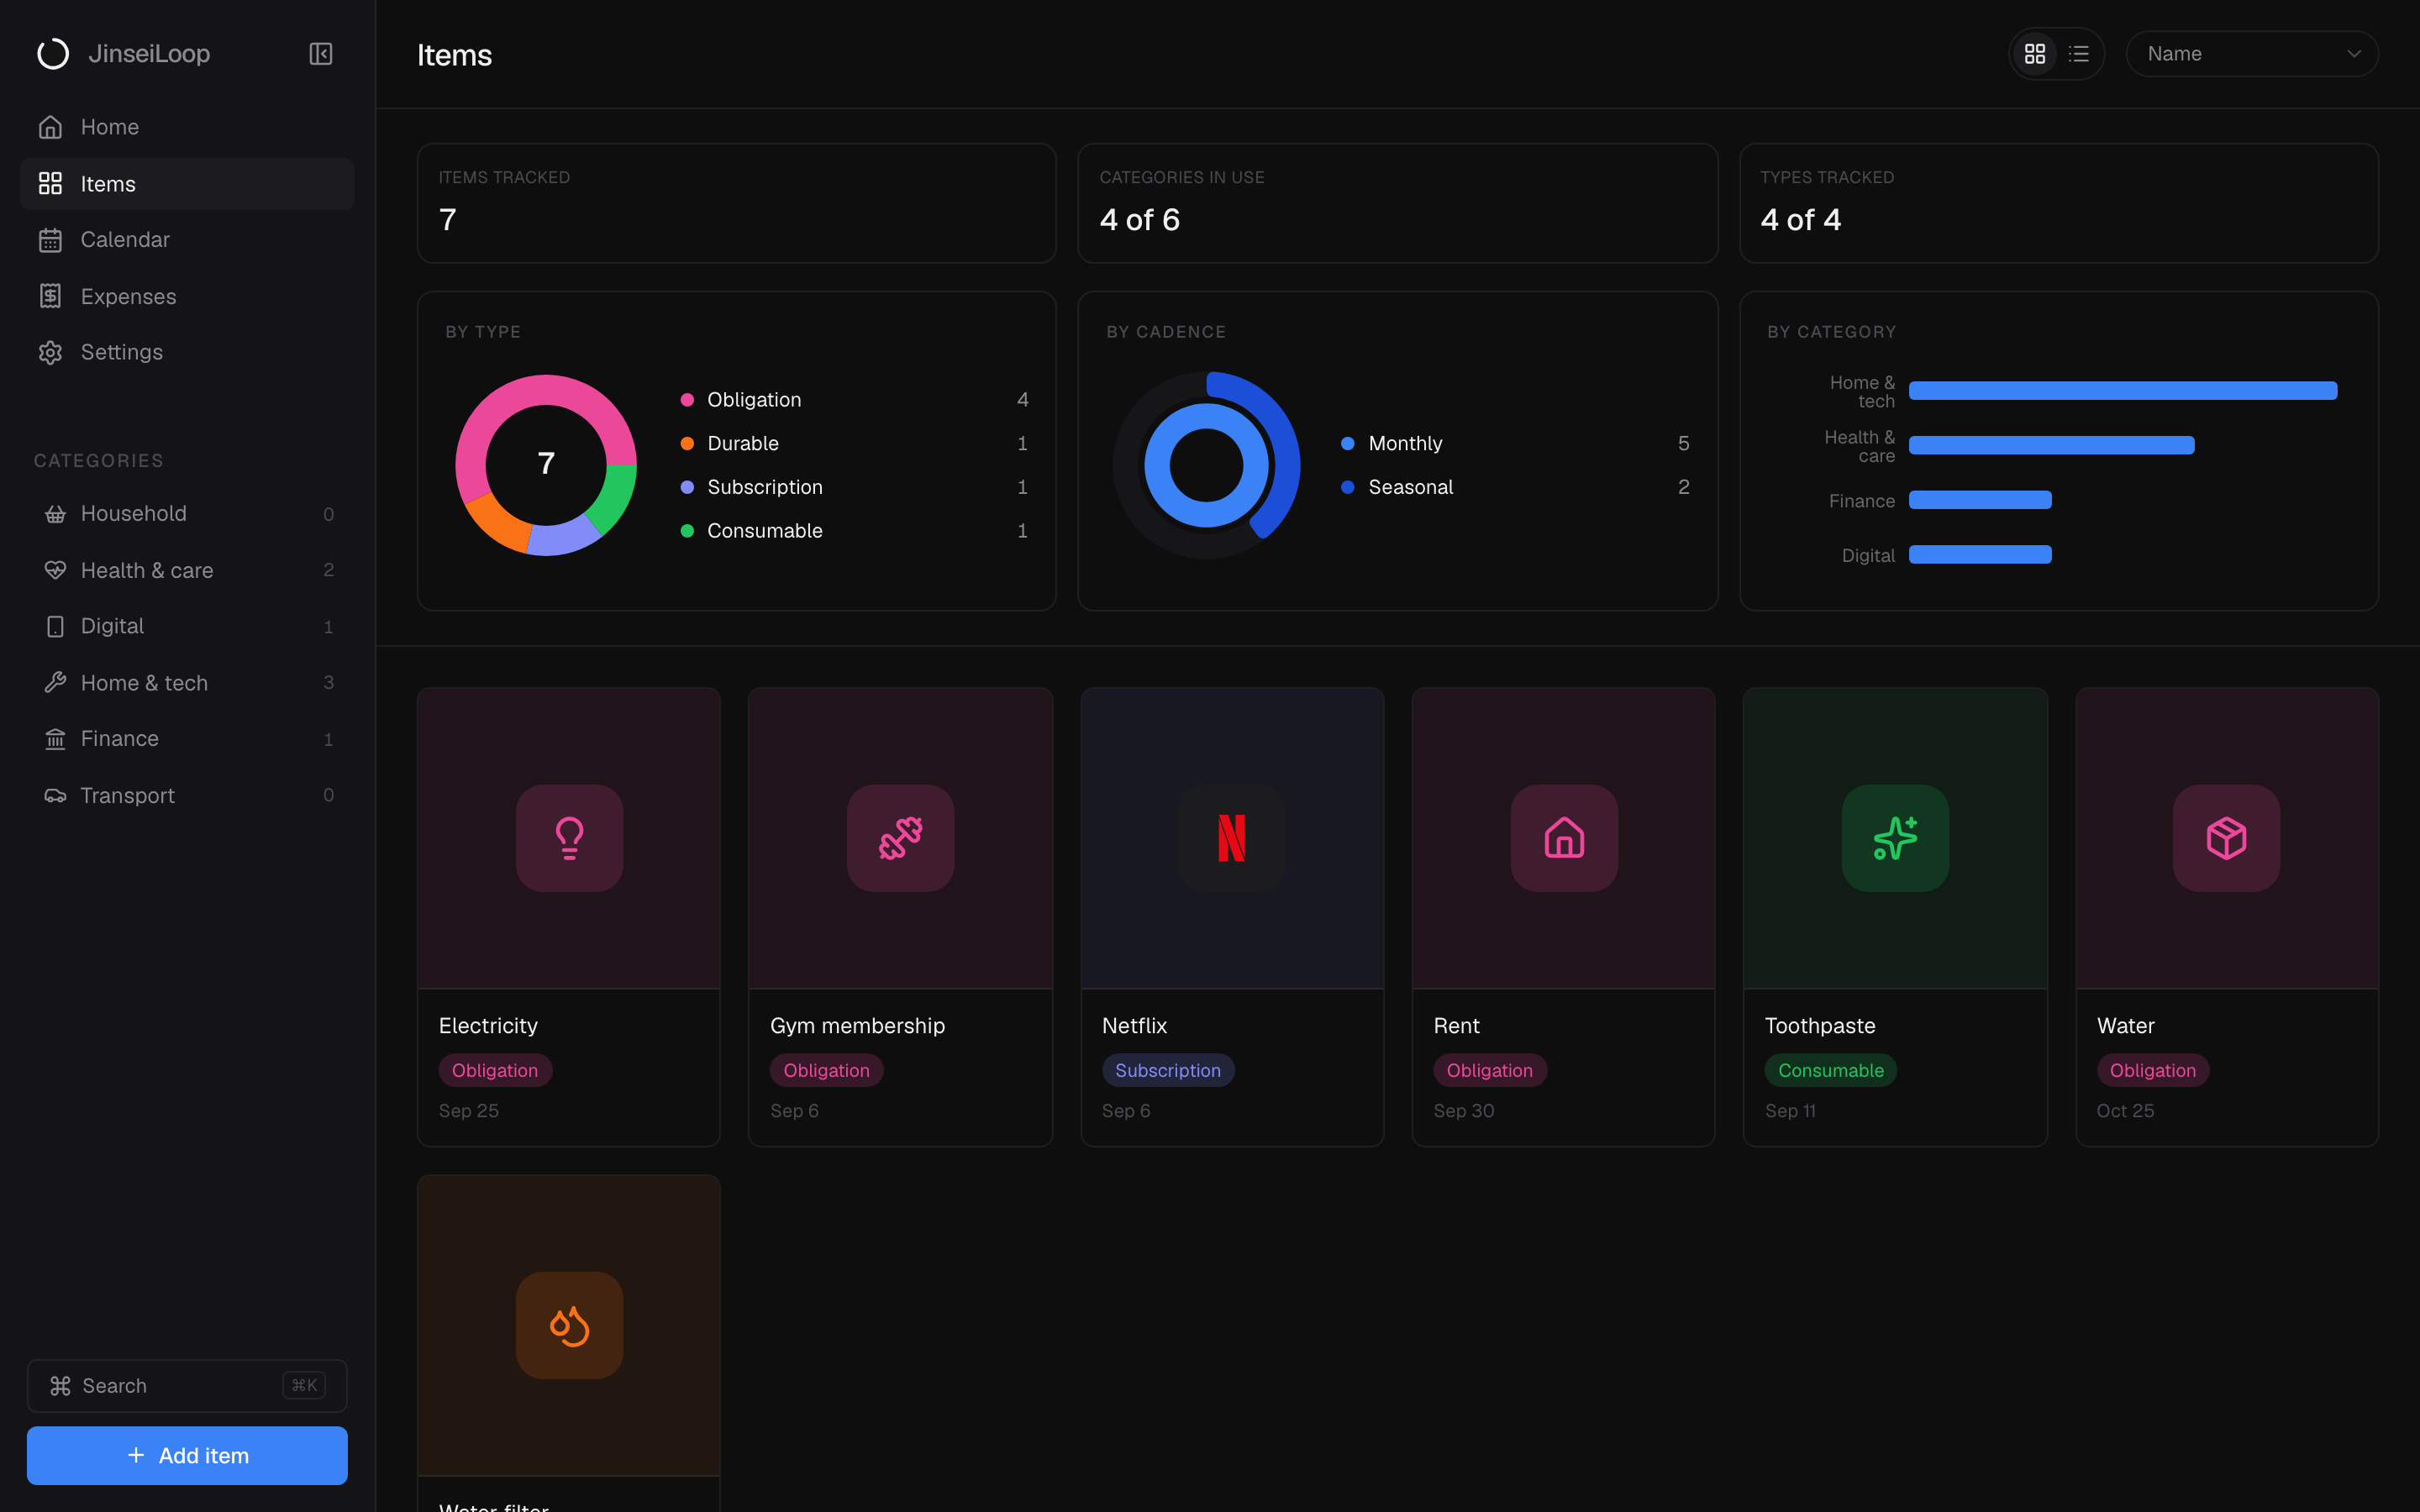Switch to grid view
The height and width of the screenshot is (1512, 2420).
[2035, 54]
